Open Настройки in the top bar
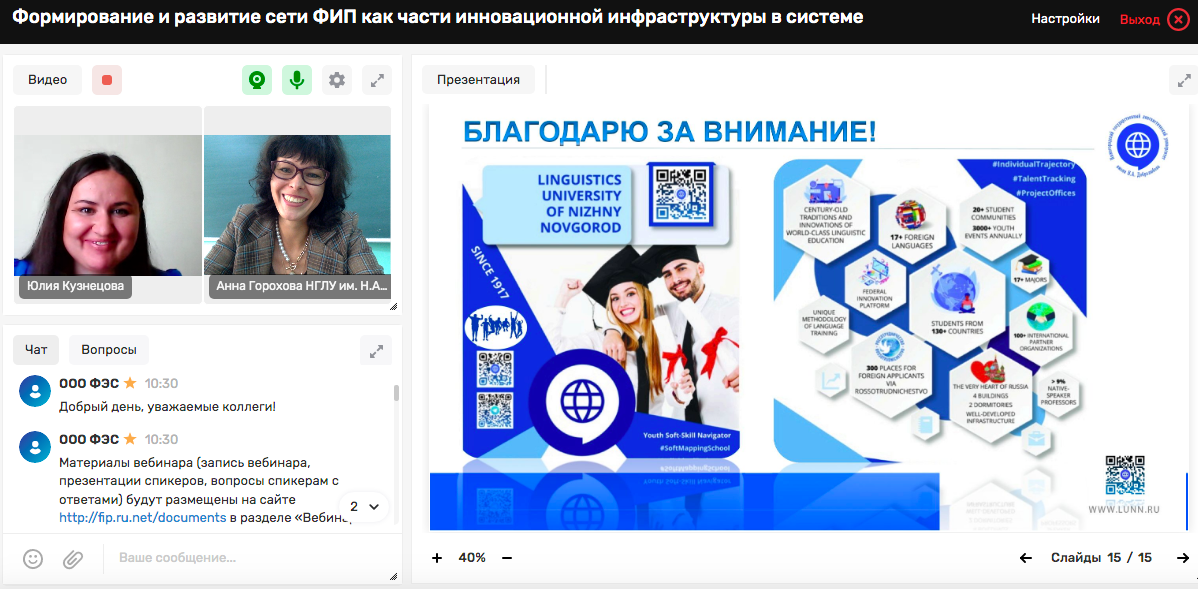This screenshot has width=1198, height=589. coord(1066,20)
